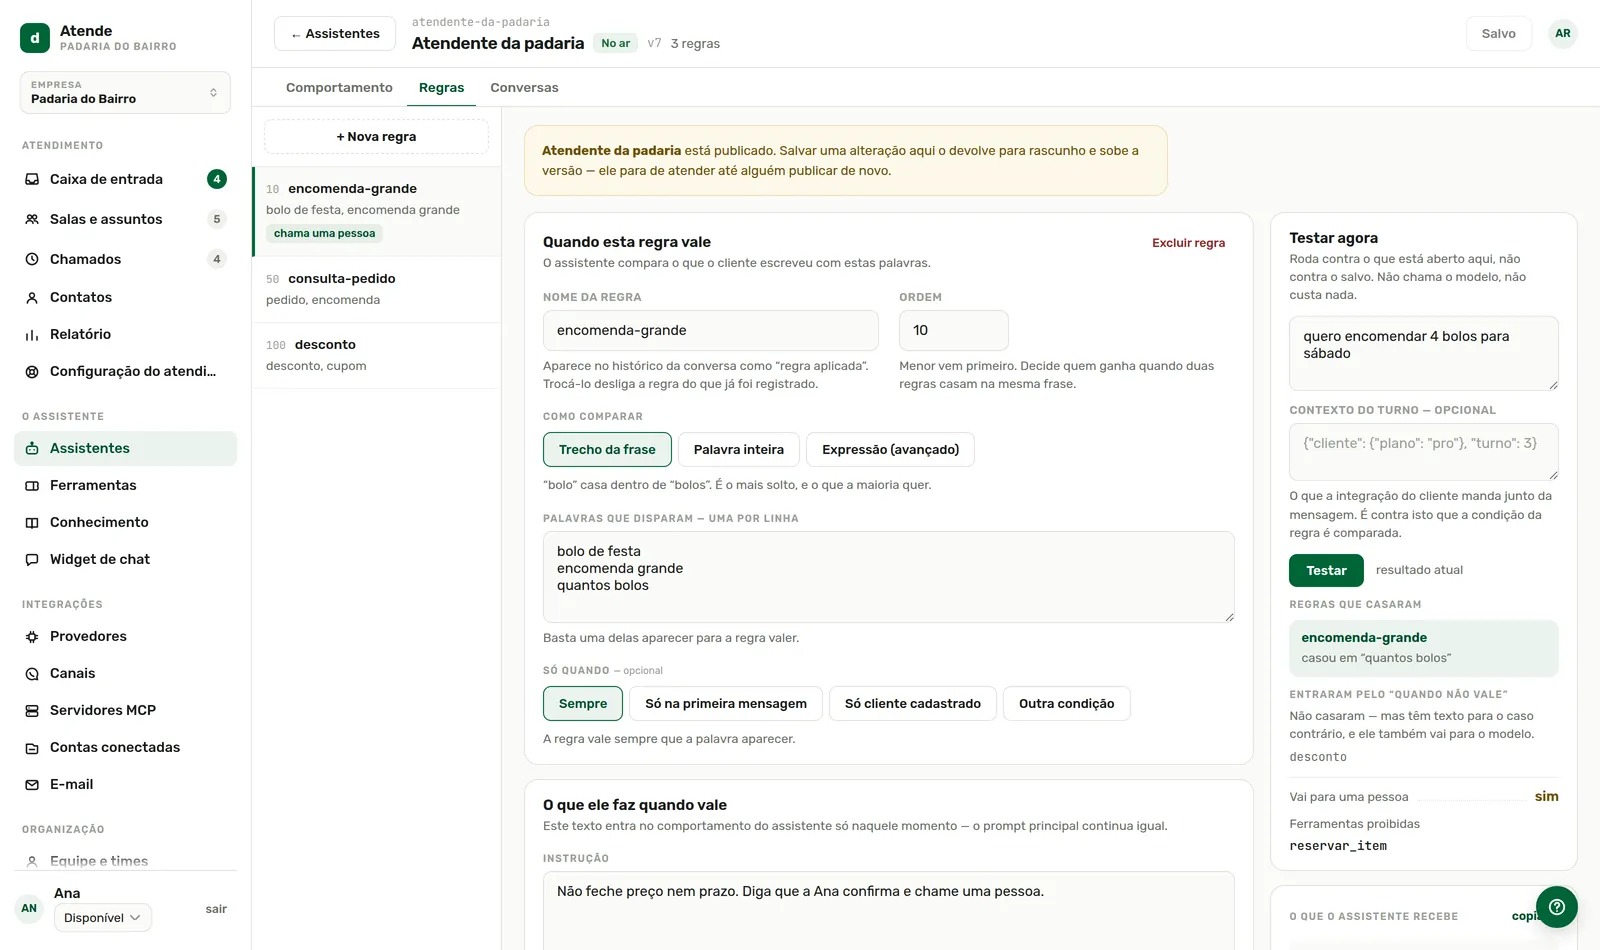This screenshot has width=1600, height=950.
Task: Click the Provedores icon
Action: pyautogui.click(x=32, y=636)
